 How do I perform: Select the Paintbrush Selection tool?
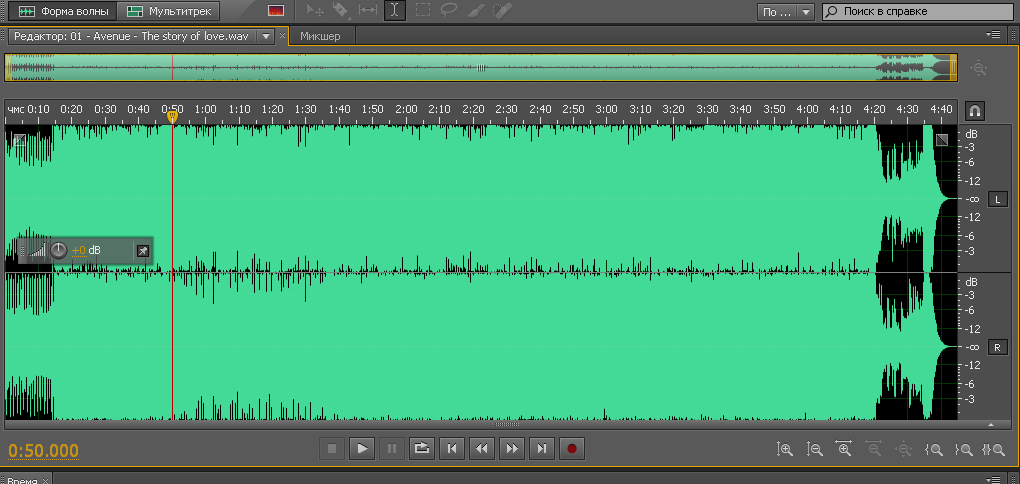(x=476, y=10)
